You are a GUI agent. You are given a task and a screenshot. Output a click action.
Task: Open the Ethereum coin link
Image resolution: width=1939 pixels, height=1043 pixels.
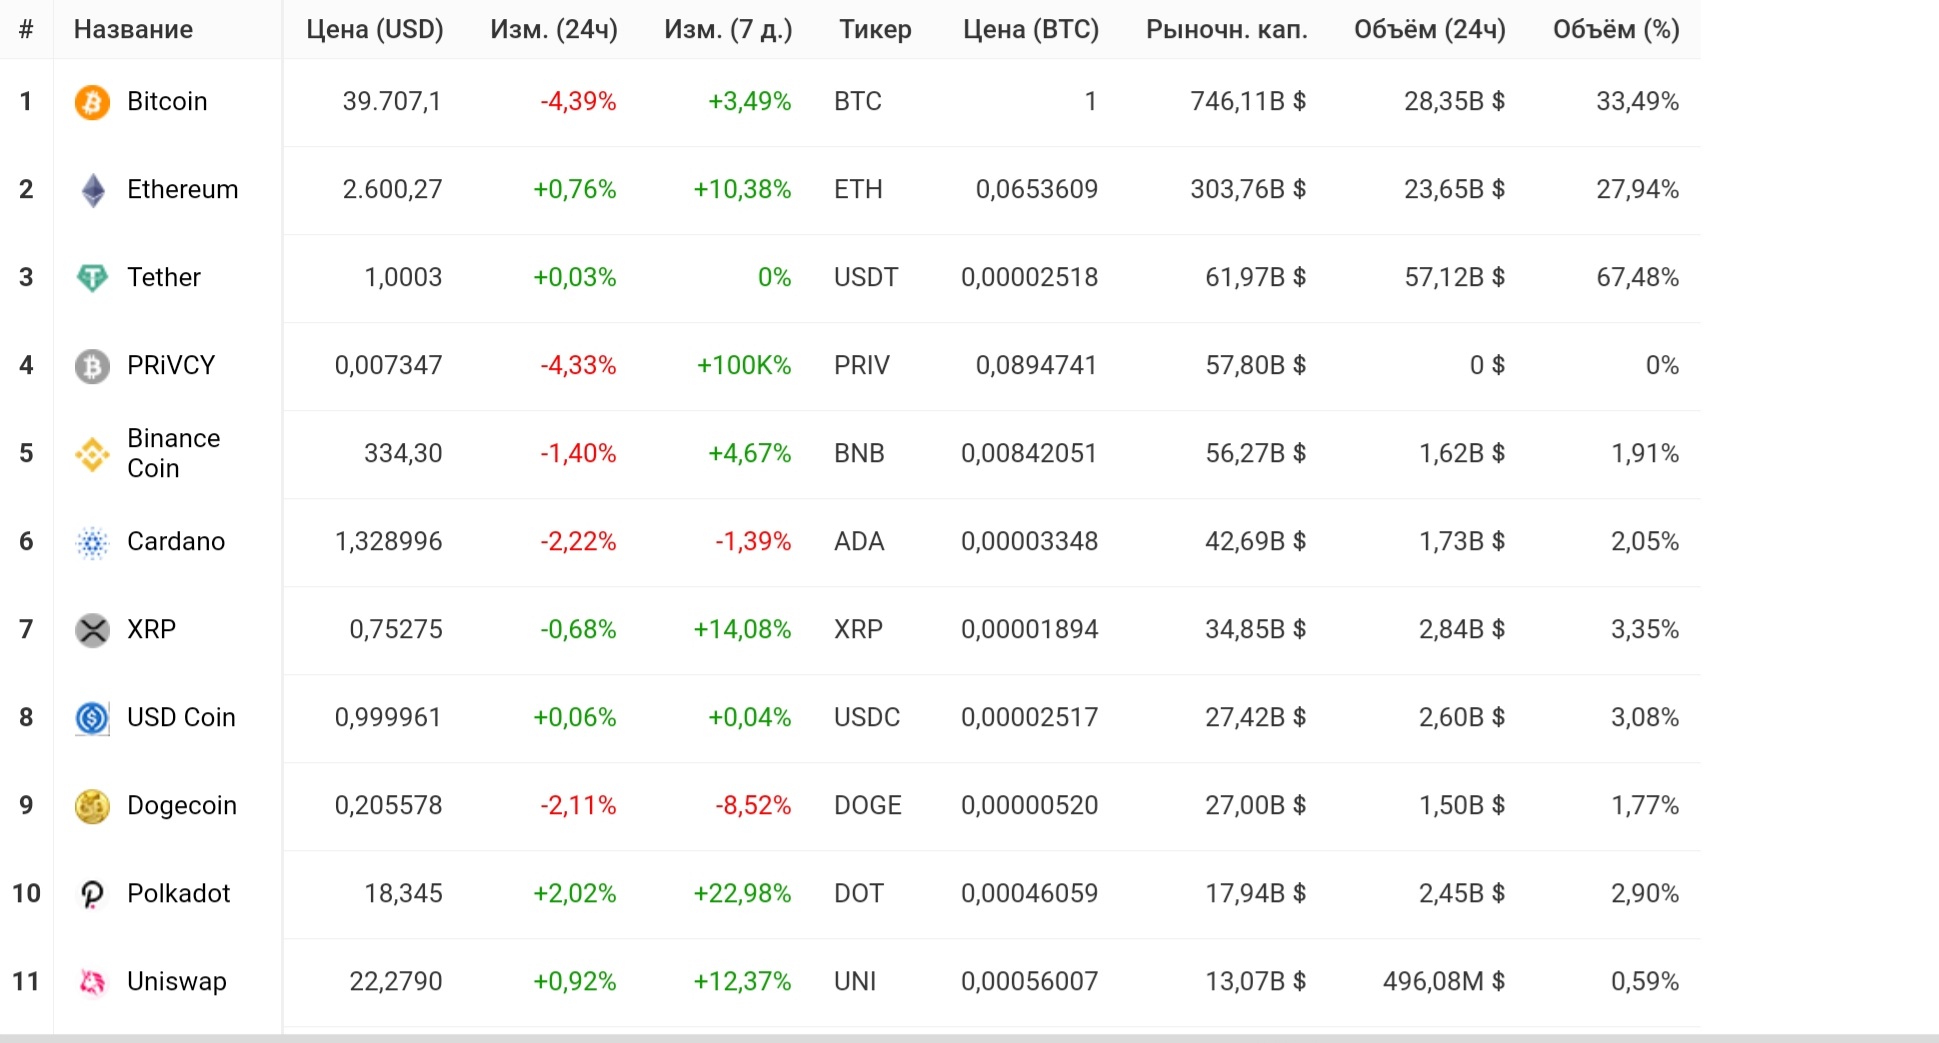point(182,190)
